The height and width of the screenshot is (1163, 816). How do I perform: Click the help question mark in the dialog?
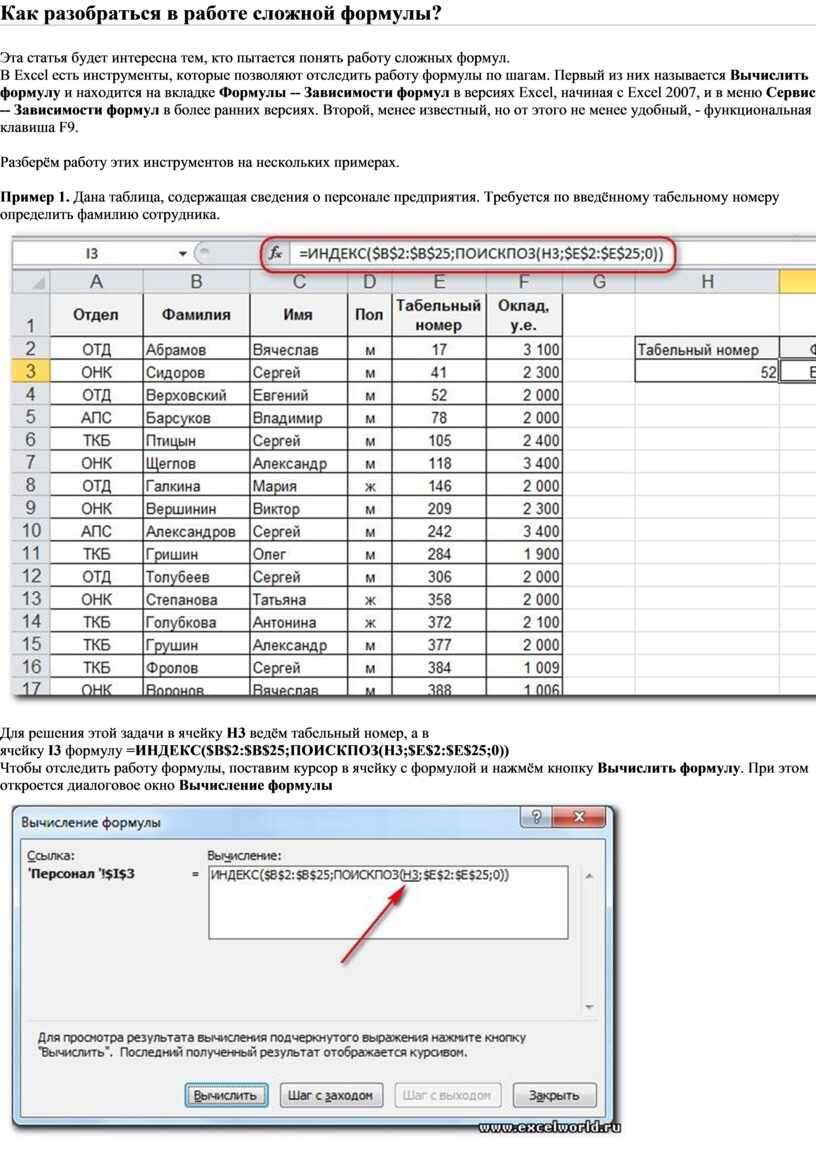(536, 817)
